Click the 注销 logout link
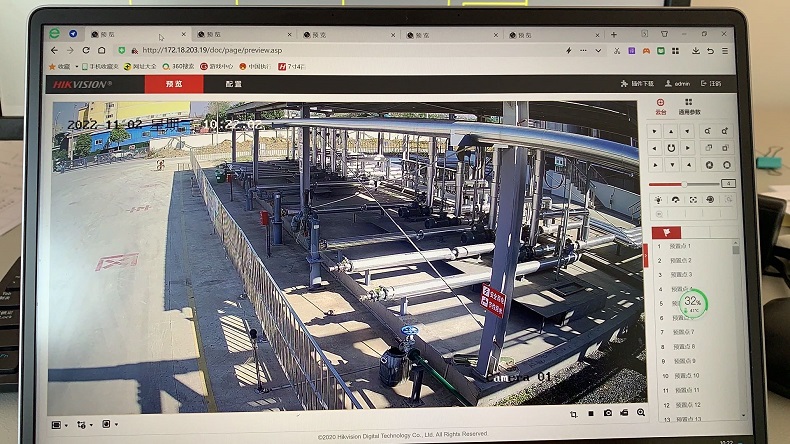Image resolution: width=790 pixels, height=444 pixels. (711, 84)
